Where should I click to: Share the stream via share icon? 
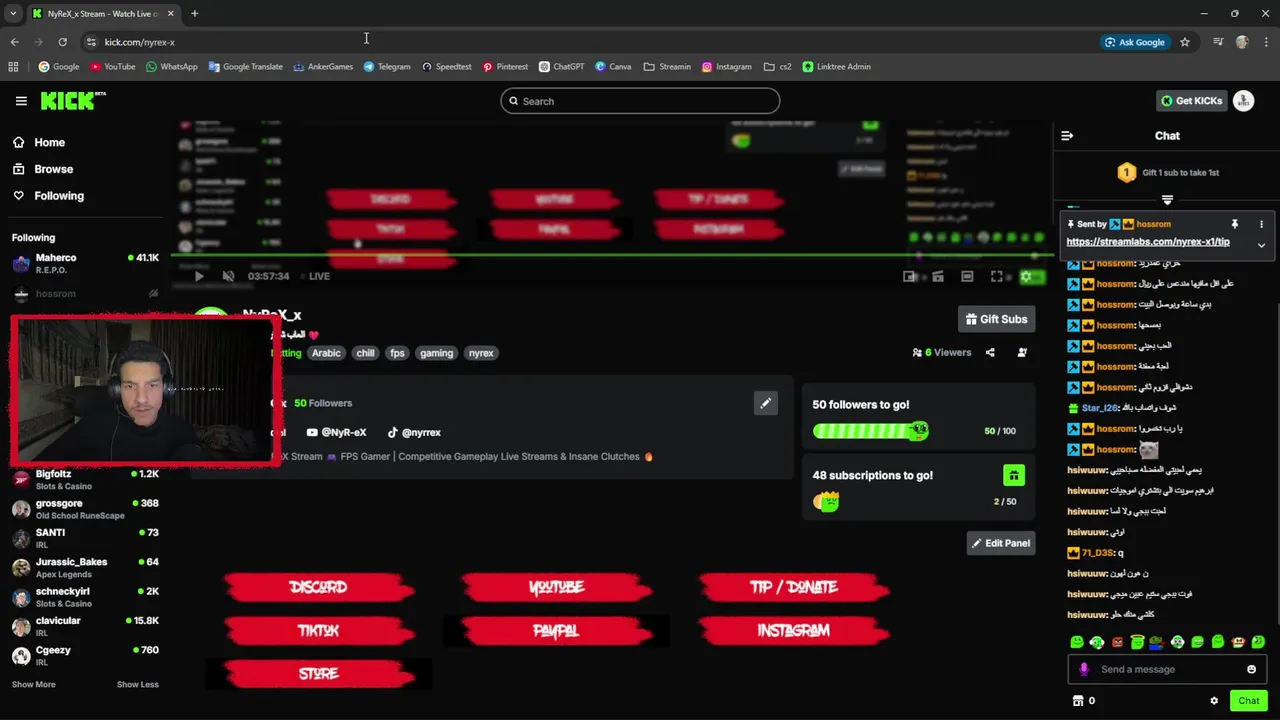tap(990, 352)
